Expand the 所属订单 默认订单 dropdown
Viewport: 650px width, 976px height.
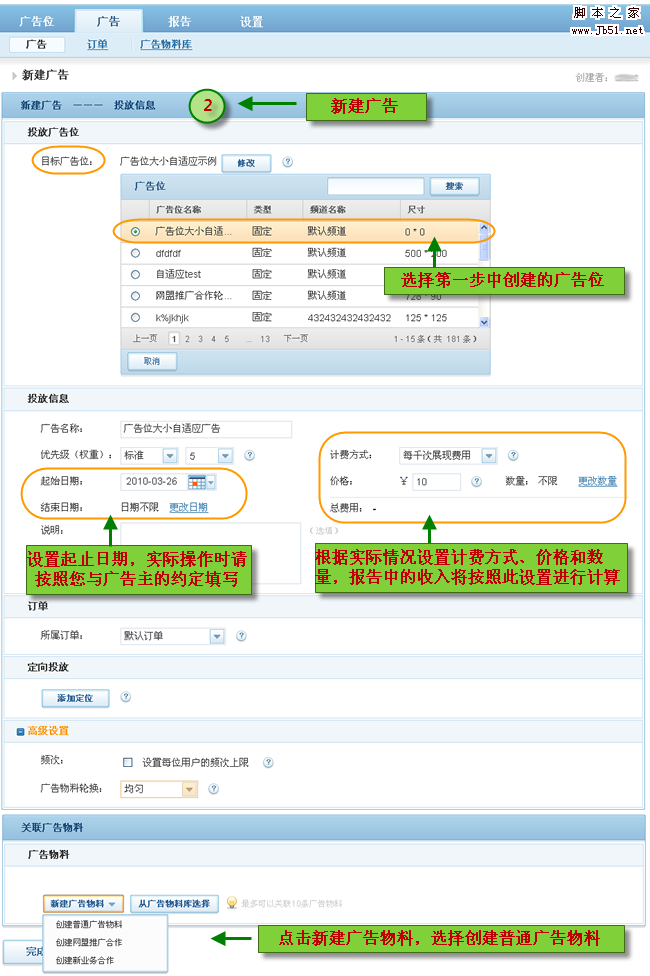217,636
